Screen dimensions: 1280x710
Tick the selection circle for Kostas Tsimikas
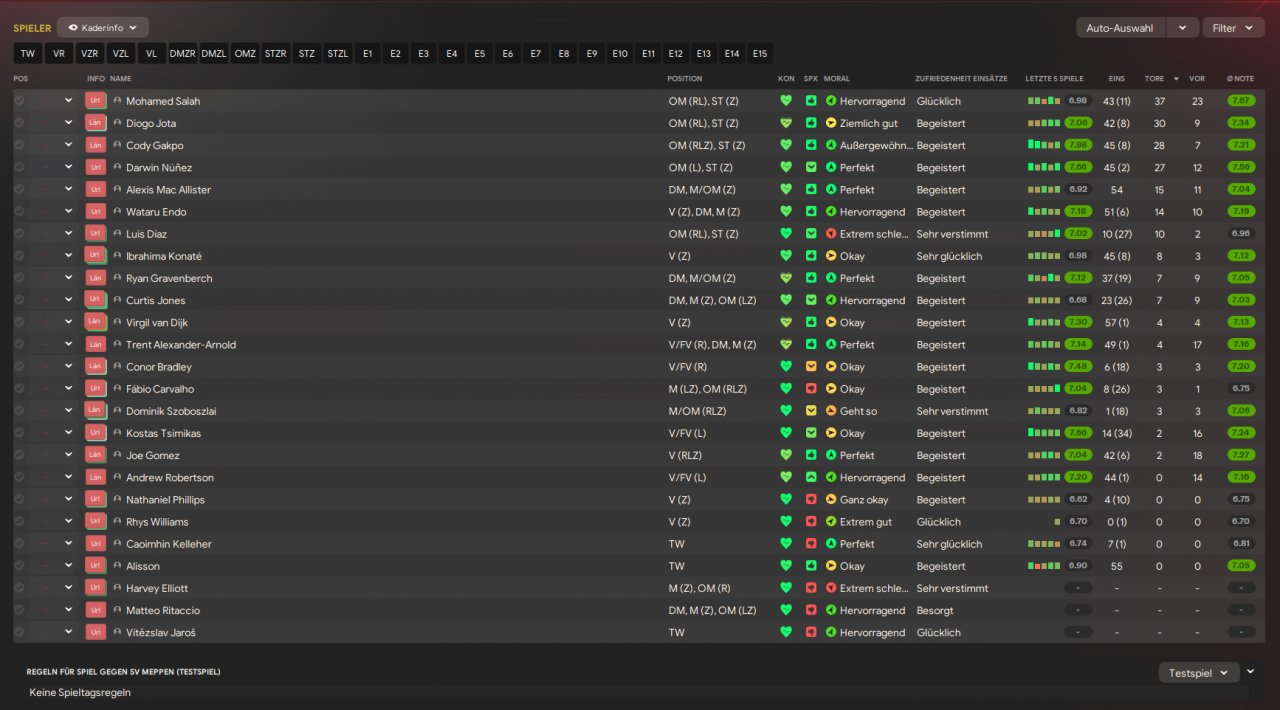(19, 433)
